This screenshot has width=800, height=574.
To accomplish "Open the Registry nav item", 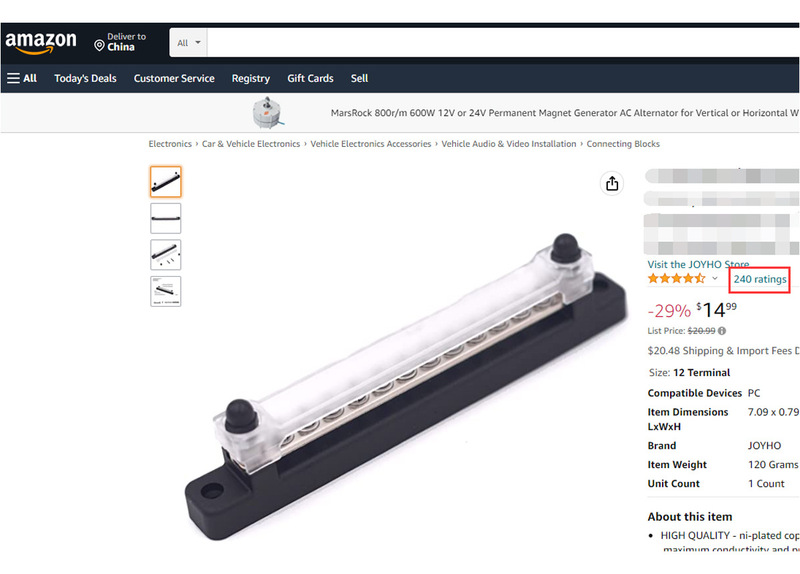I will [x=251, y=79].
